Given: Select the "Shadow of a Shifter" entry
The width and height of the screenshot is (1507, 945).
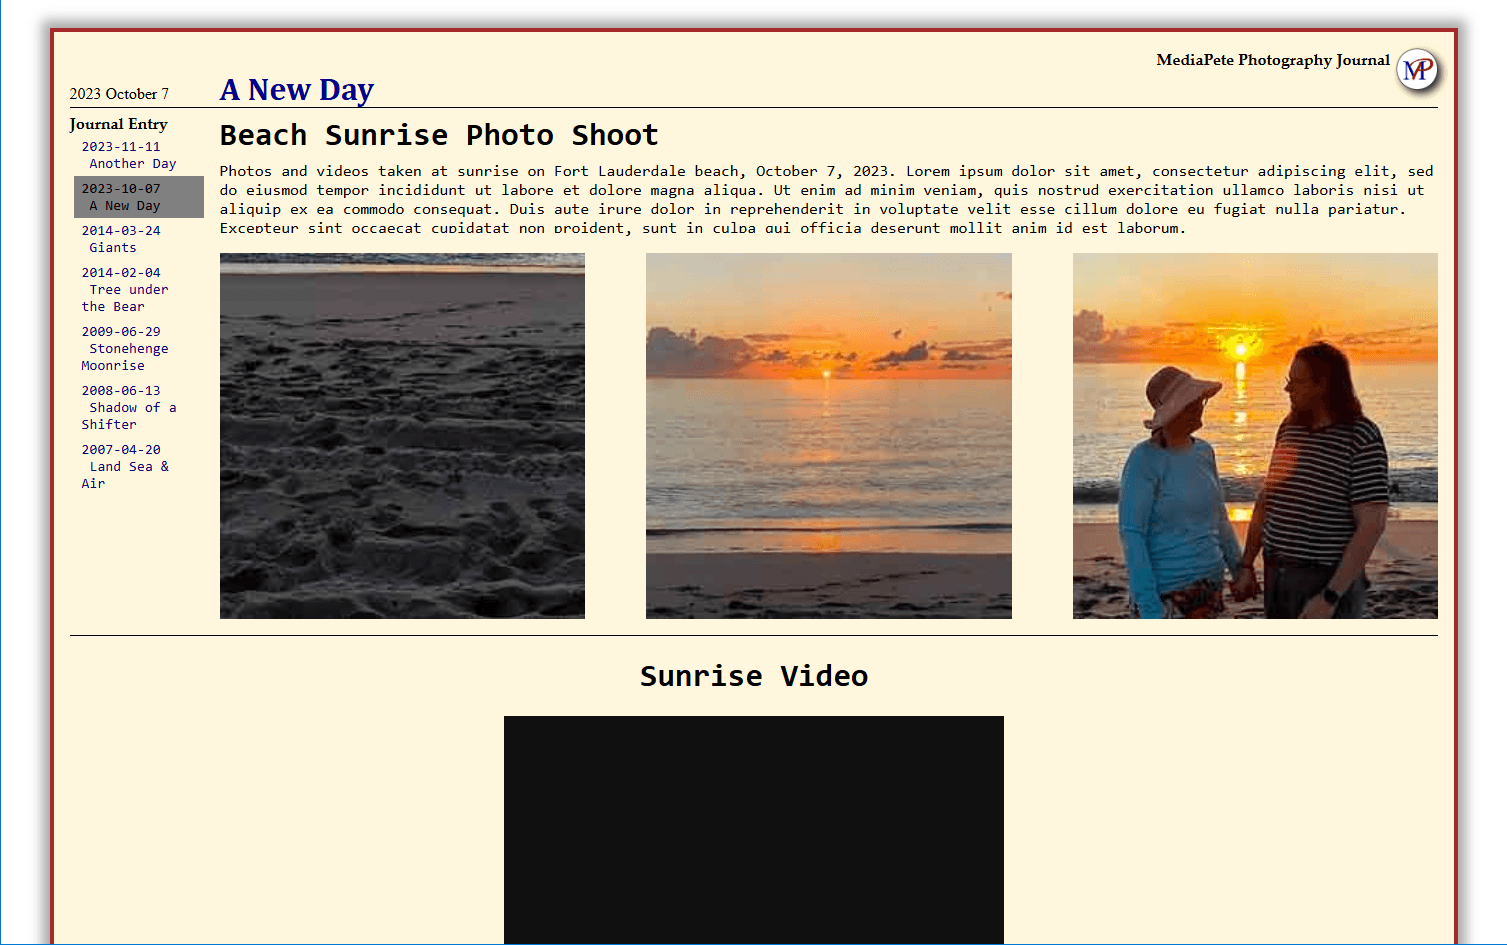Looking at the screenshot, I should 128,407.
